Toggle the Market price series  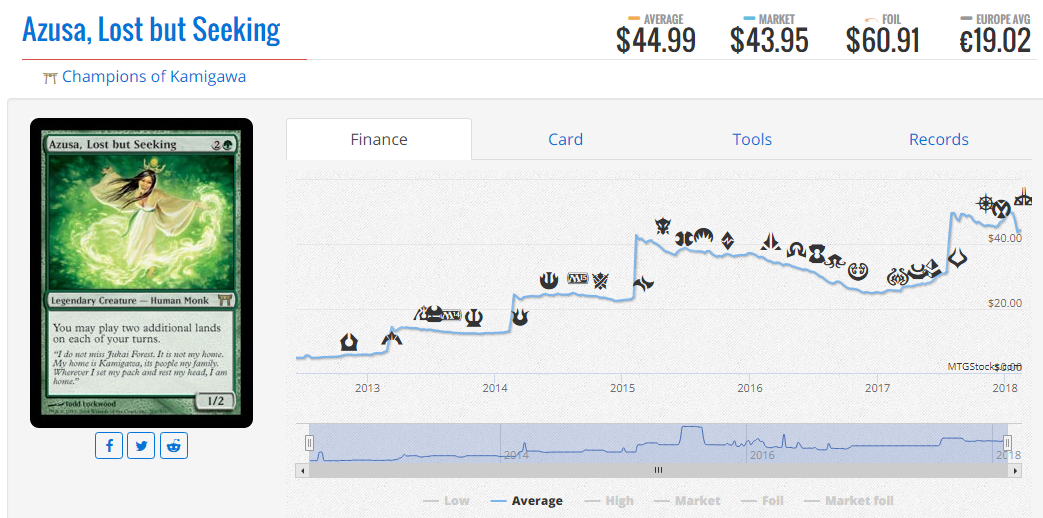point(686,501)
